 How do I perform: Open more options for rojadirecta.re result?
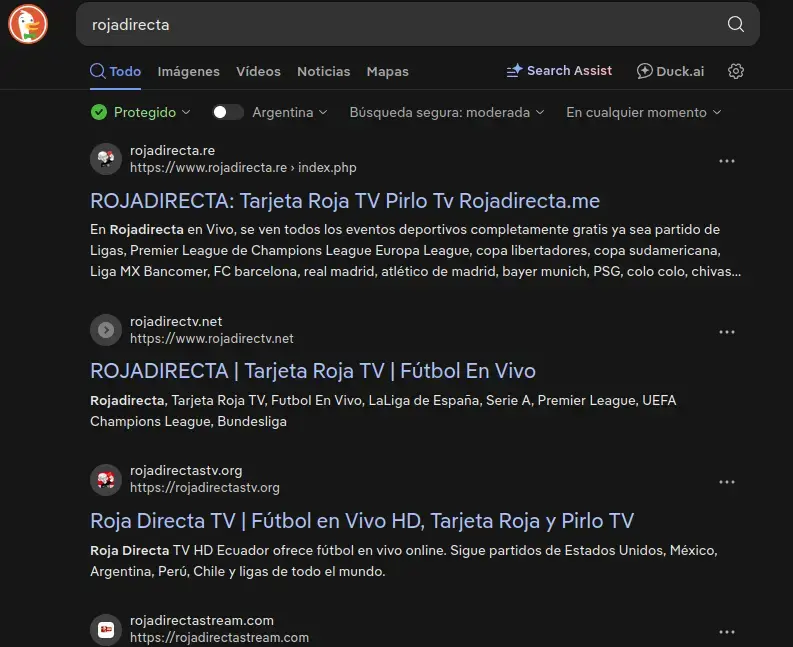click(x=727, y=161)
